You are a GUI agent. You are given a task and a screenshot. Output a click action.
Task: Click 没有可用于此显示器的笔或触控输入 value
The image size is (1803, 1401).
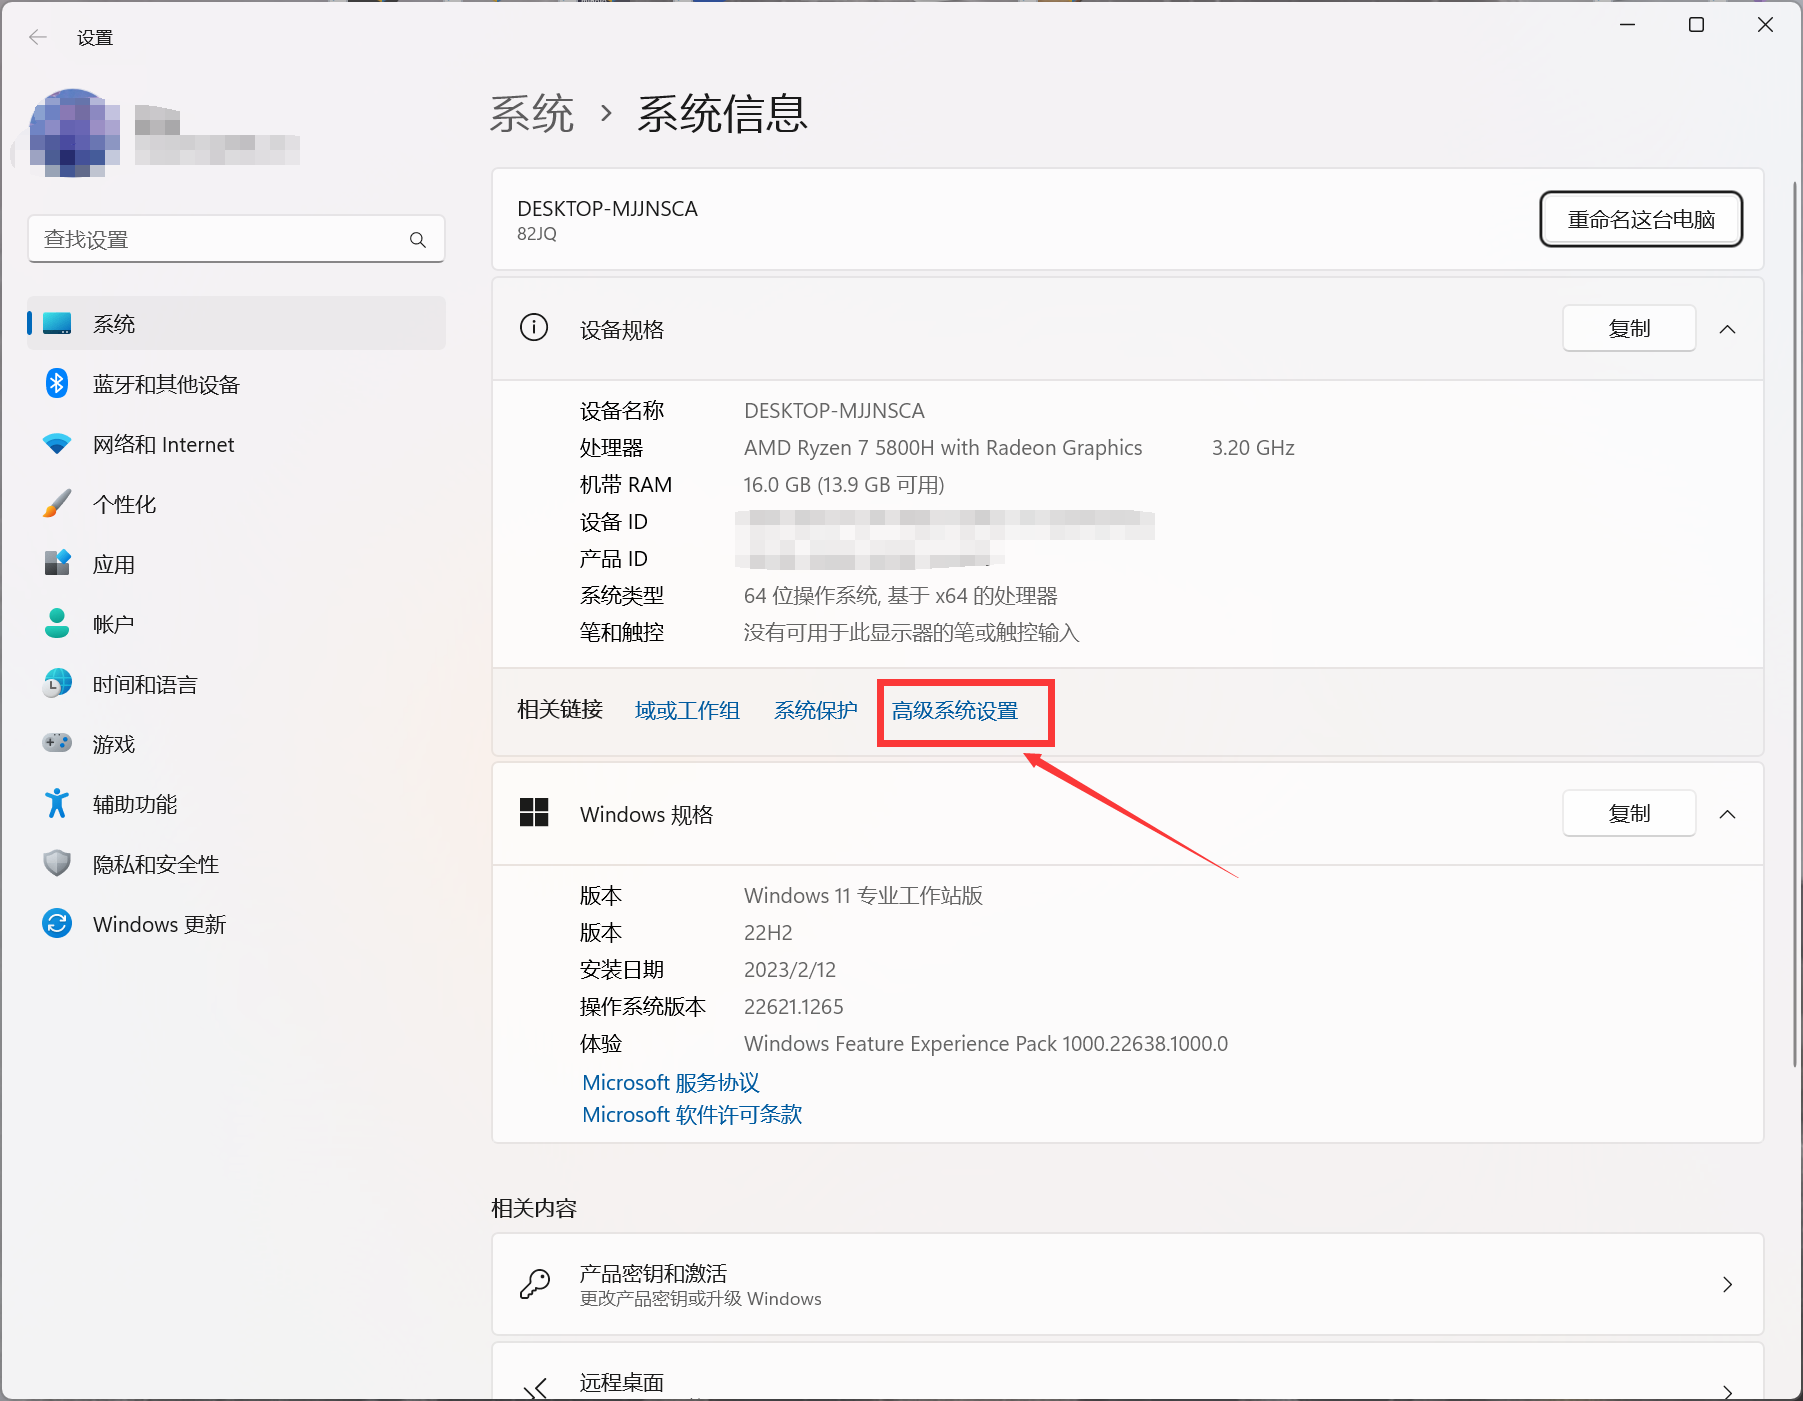[x=911, y=632]
